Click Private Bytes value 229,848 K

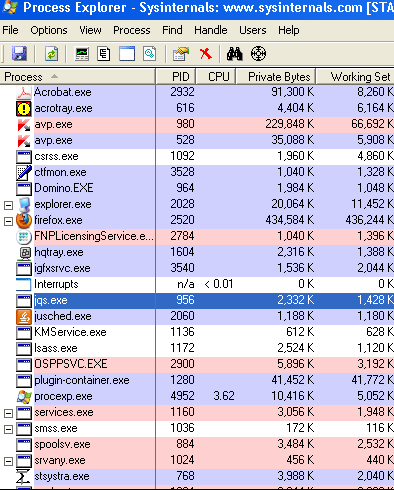pos(290,124)
